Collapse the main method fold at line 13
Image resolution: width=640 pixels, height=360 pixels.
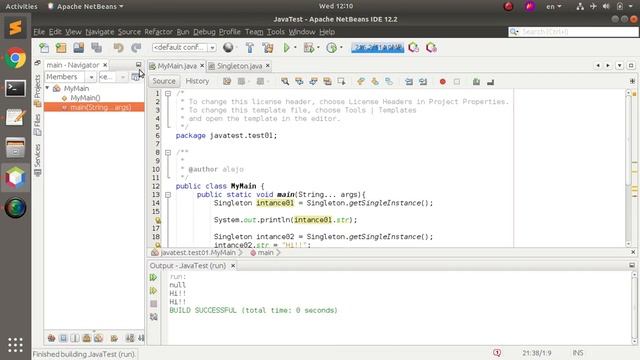[x=168, y=195]
